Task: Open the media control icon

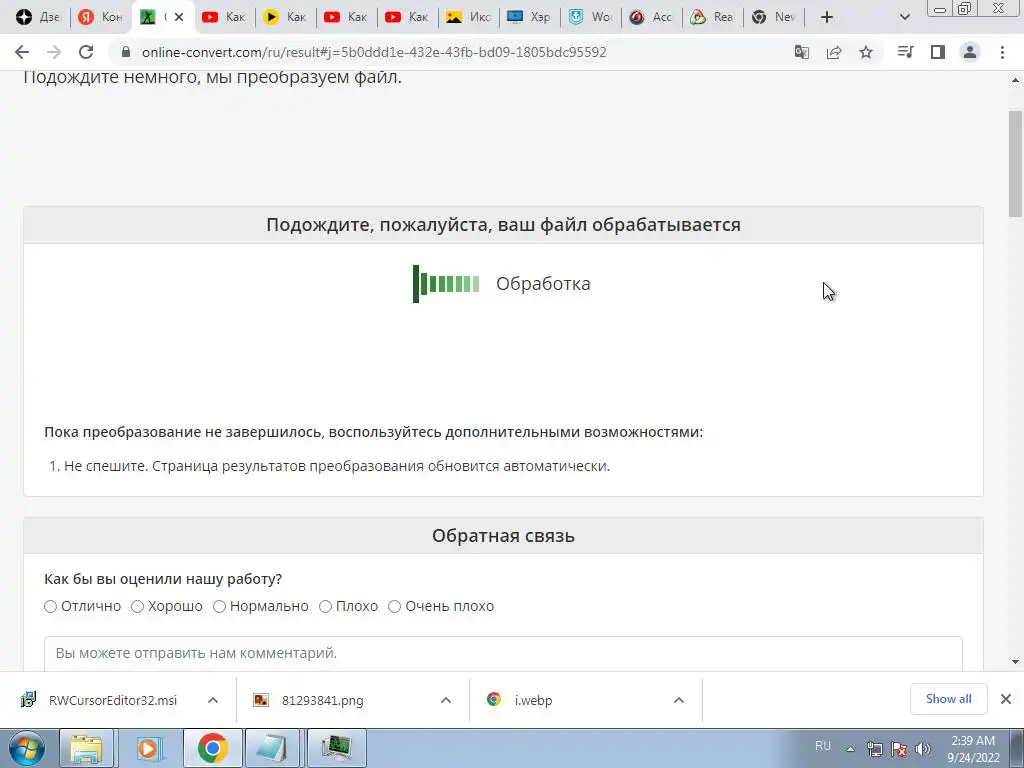Action: [x=905, y=52]
